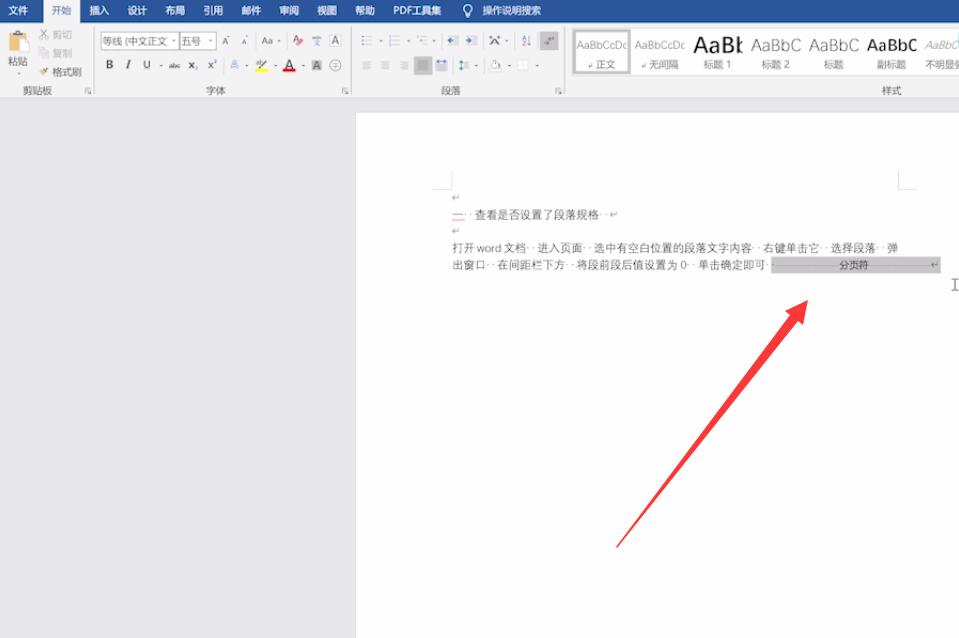959x638 pixels.
Task: Decrease font size with the smaller A icon
Action: (x=244, y=41)
